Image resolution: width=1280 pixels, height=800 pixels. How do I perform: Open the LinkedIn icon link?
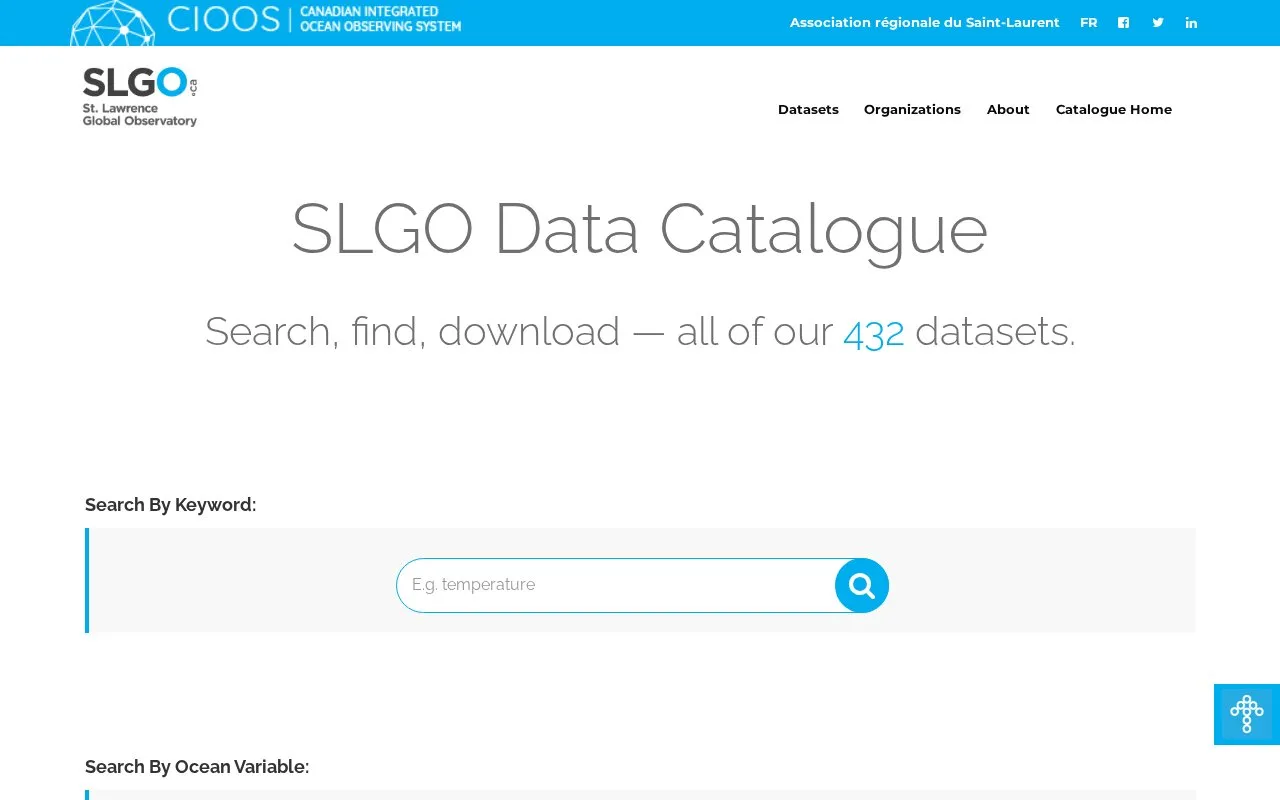coord(1191,23)
